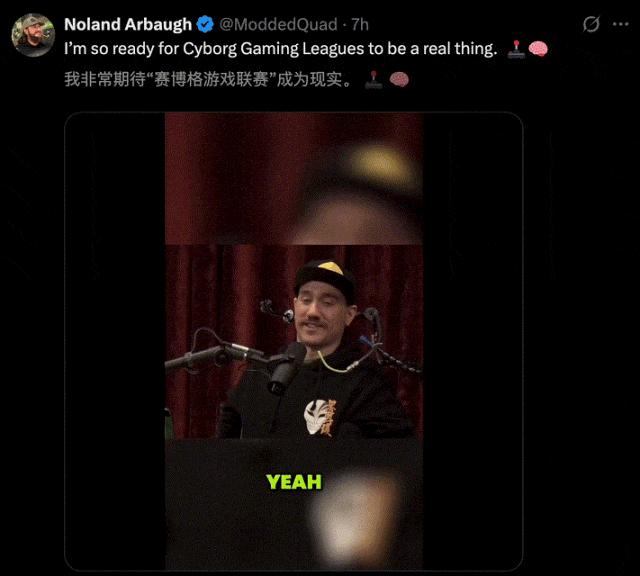Play the embedded video of the man in beanie
Viewport: 640px width, 576px height.
[293, 341]
